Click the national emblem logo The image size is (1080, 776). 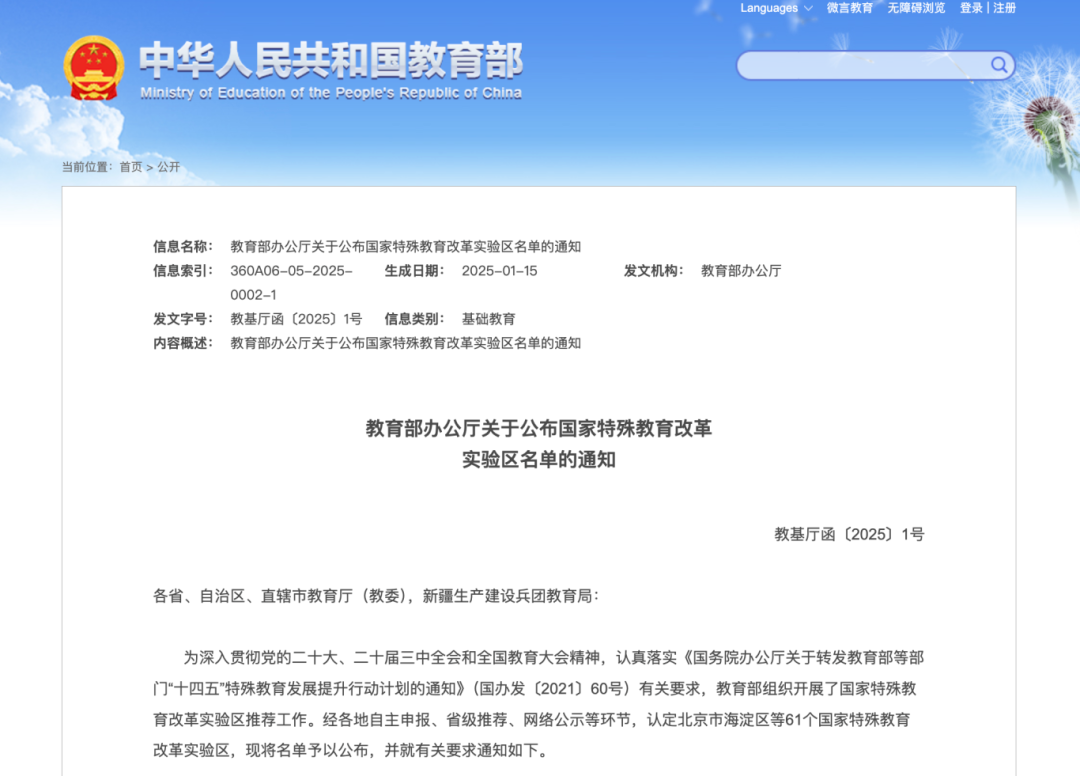coord(93,67)
